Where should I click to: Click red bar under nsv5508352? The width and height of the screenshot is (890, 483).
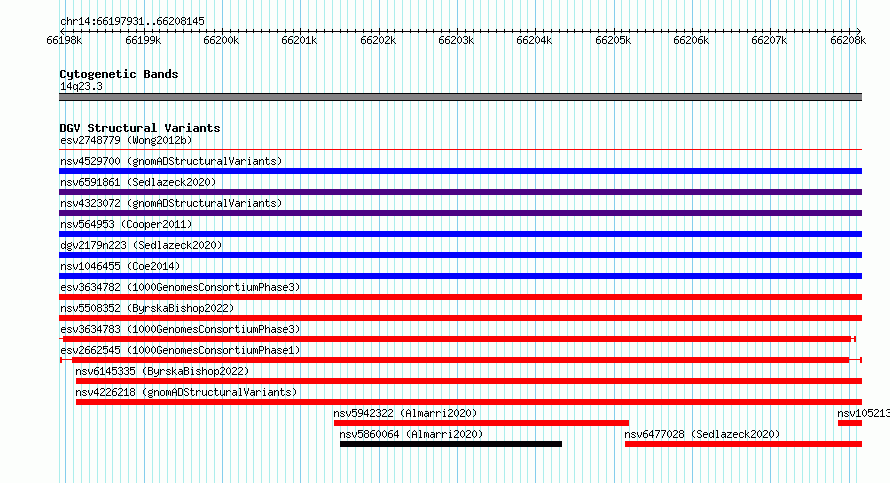tap(460, 318)
